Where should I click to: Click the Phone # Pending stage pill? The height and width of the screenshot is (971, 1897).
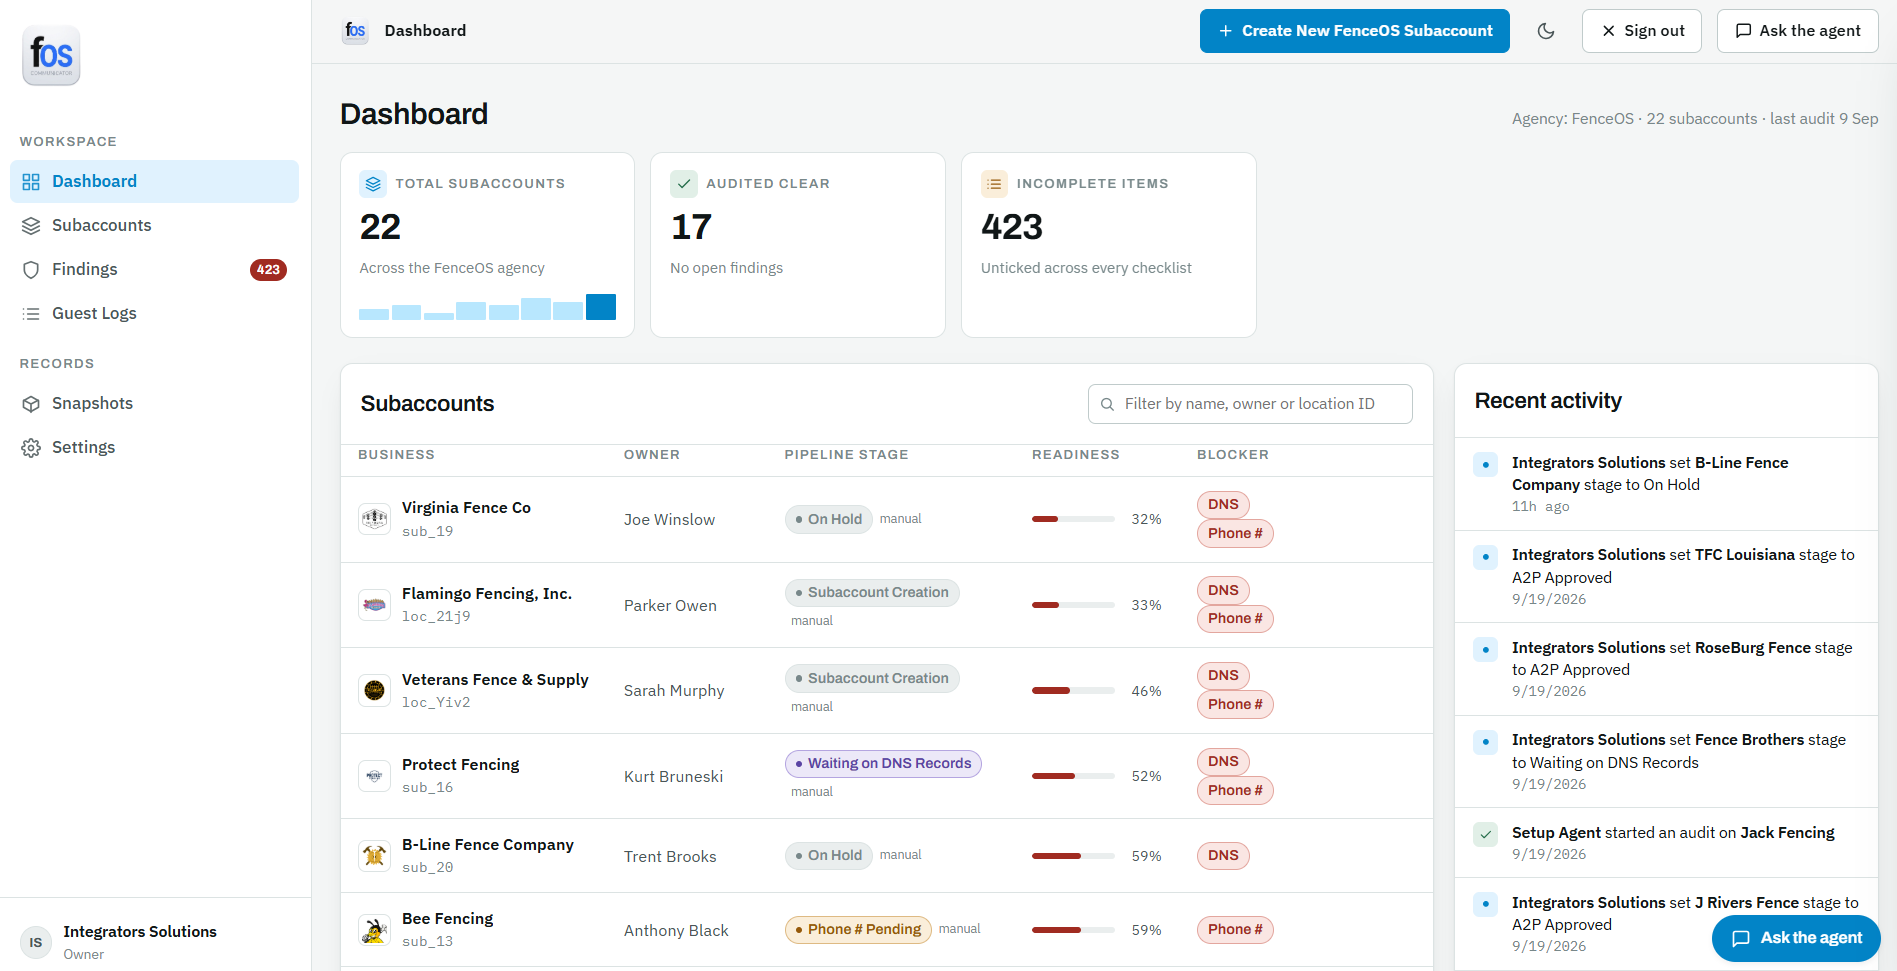pos(858,930)
